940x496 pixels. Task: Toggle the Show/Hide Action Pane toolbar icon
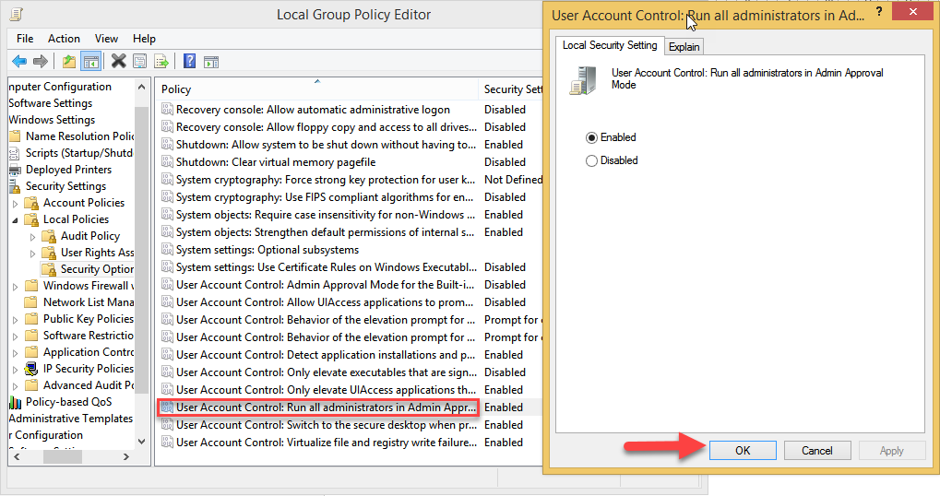[x=211, y=62]
